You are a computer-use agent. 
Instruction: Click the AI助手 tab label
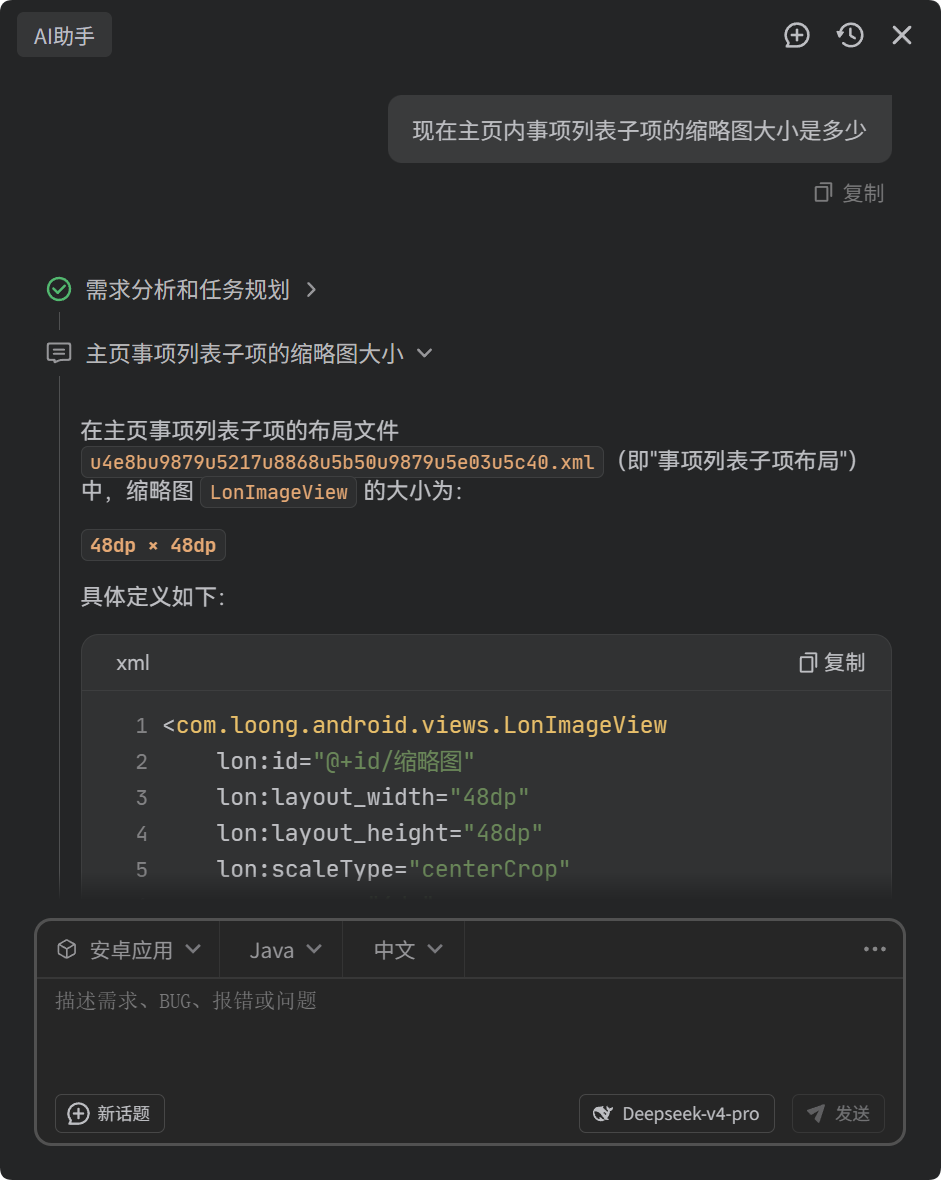[64, 35]
